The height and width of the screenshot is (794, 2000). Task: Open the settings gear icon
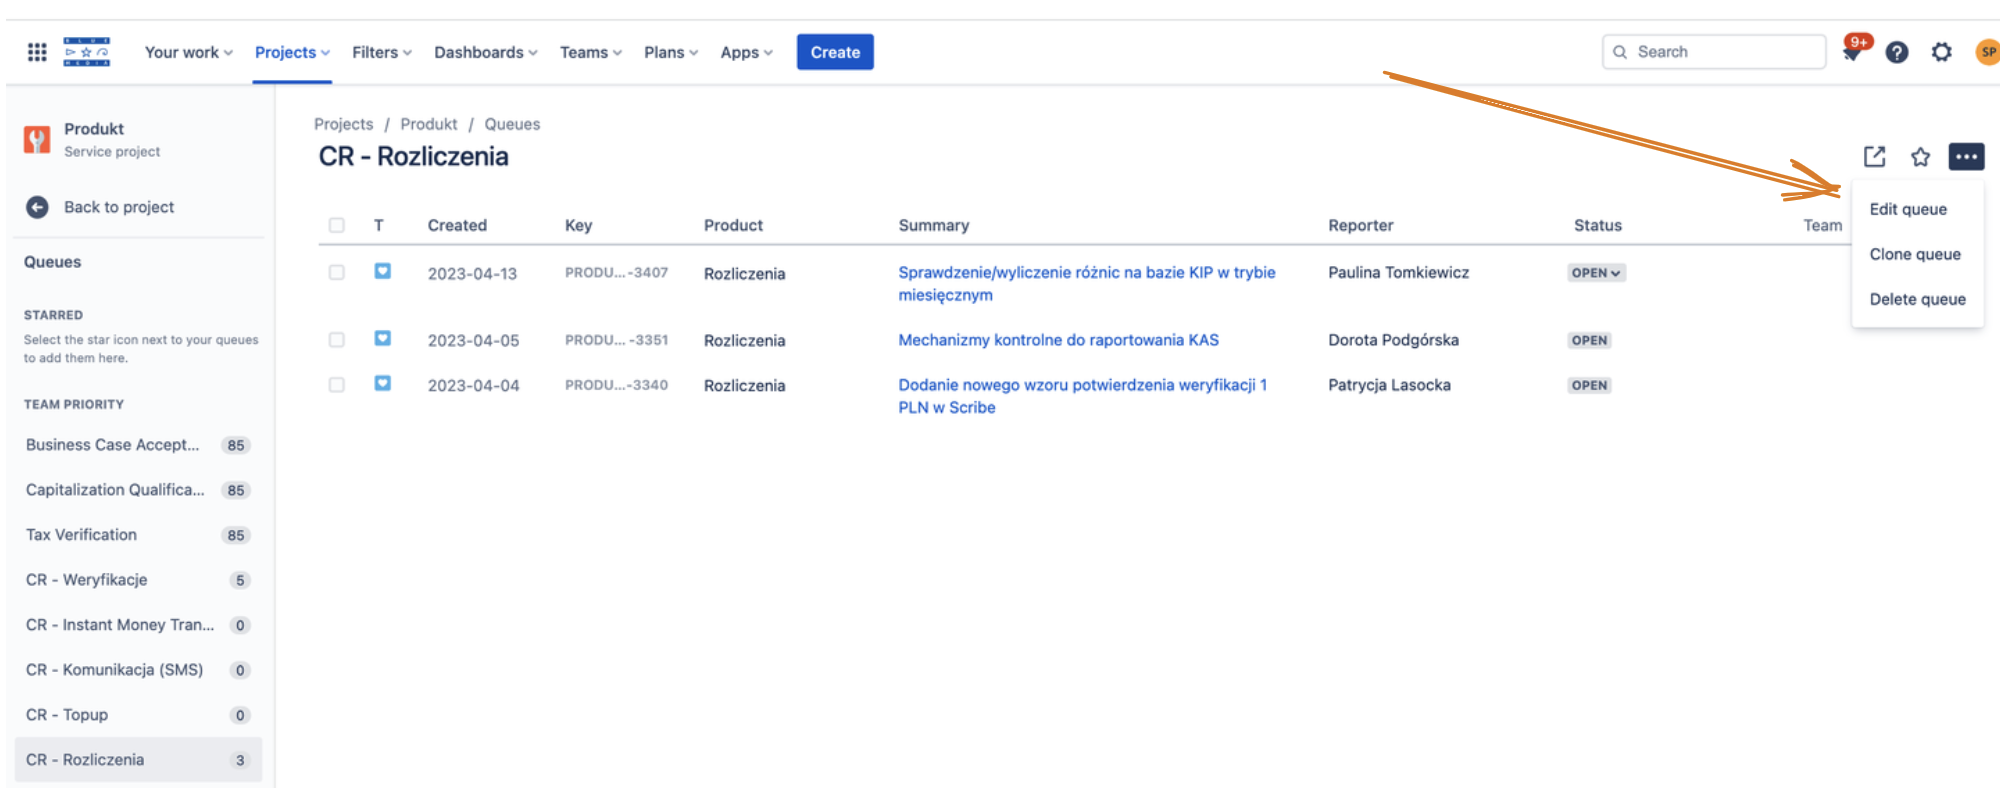(x=1941, y=52)
